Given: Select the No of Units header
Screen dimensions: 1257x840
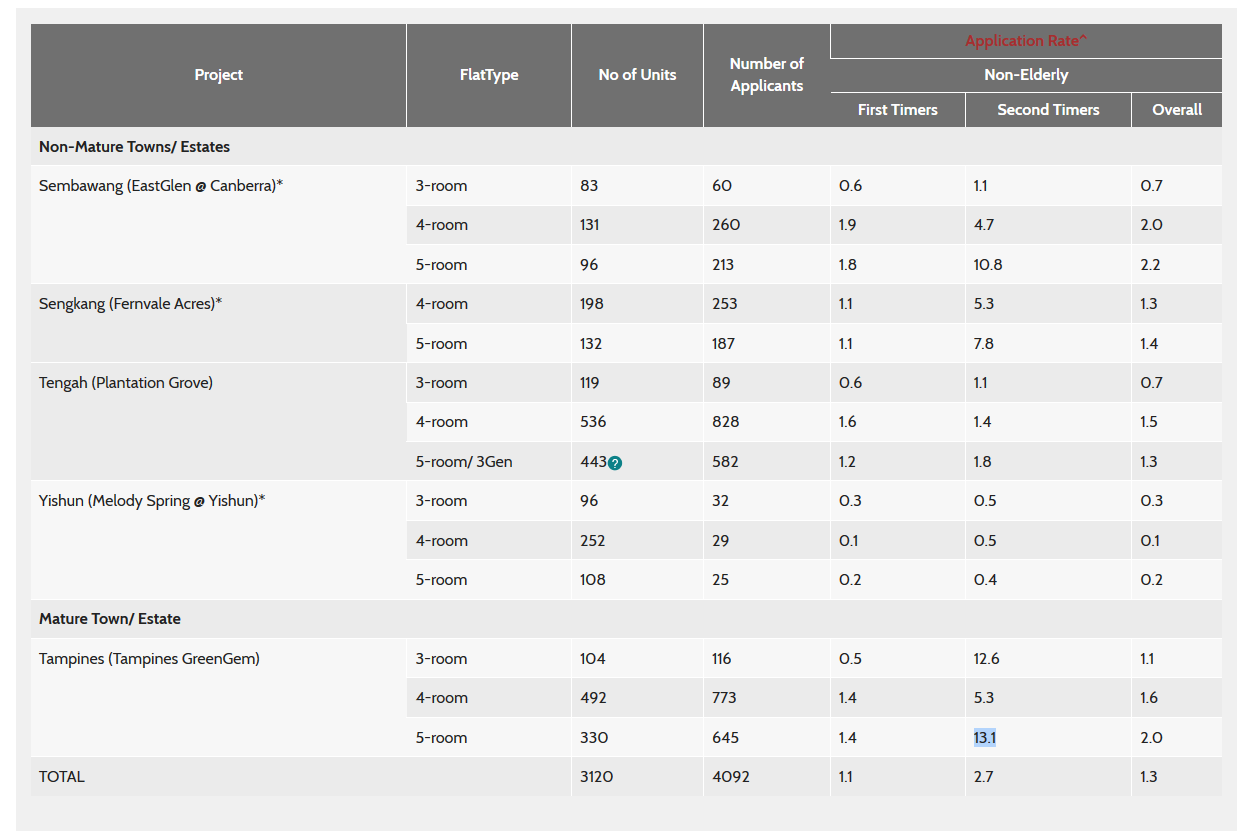Looking at the screenshot, I should [637, 75].
